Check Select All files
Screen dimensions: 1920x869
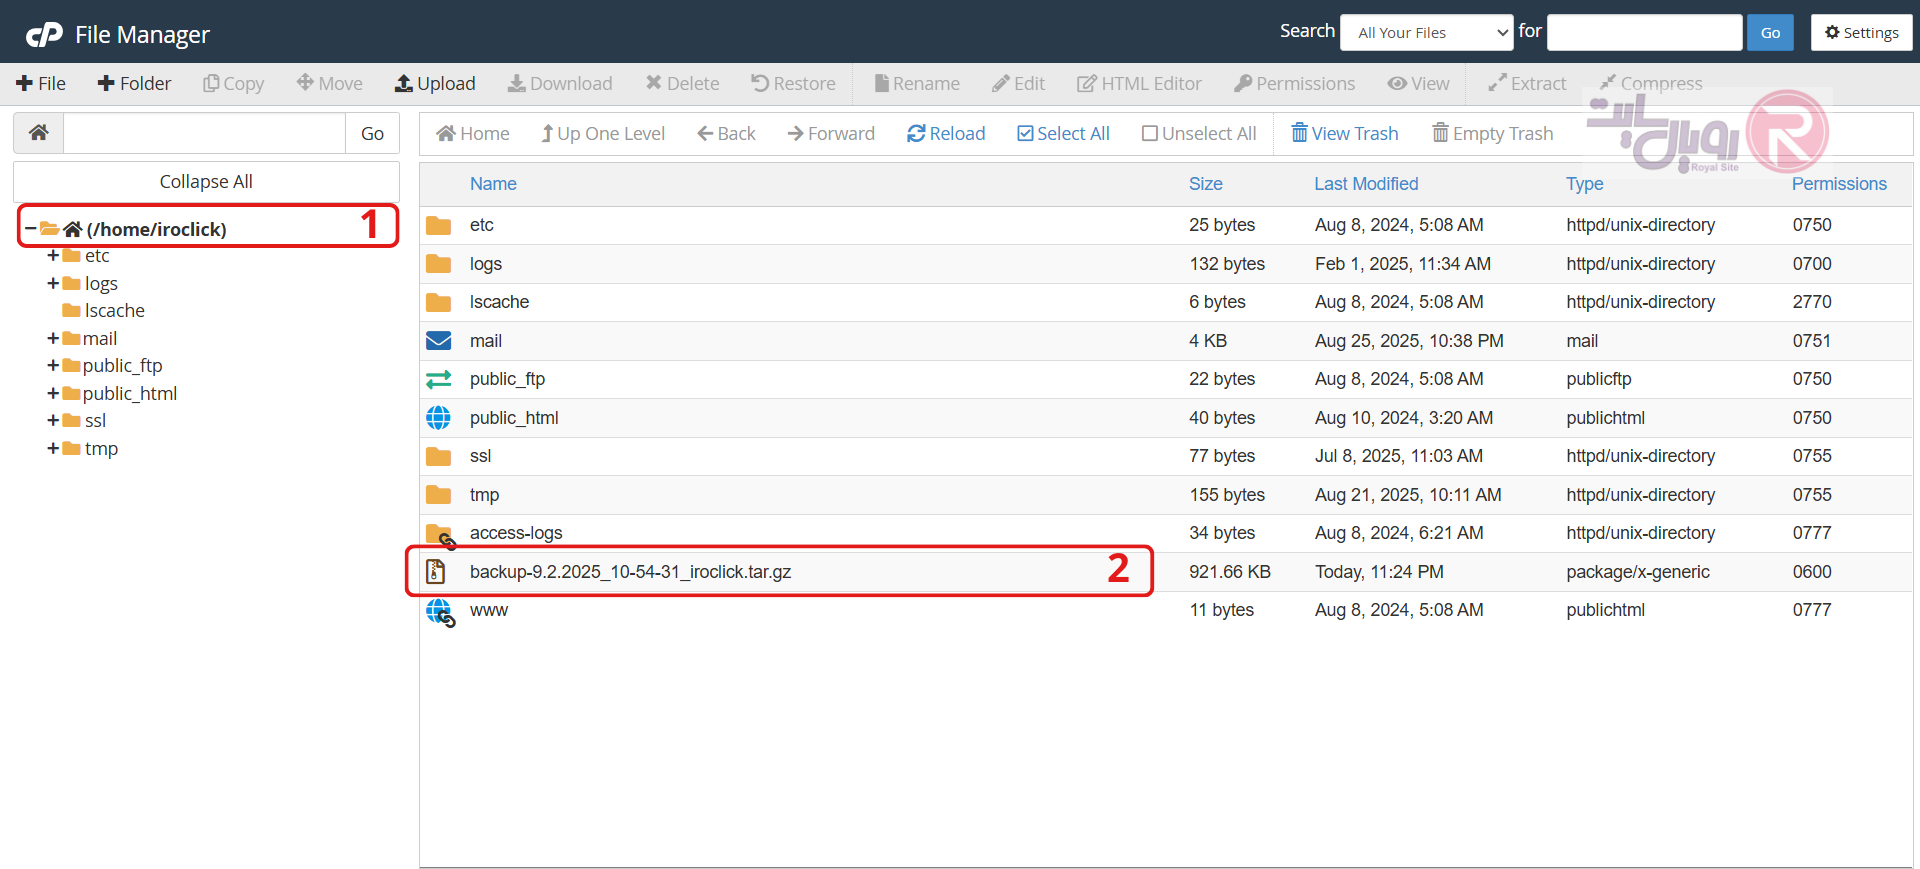point(1025,134)
